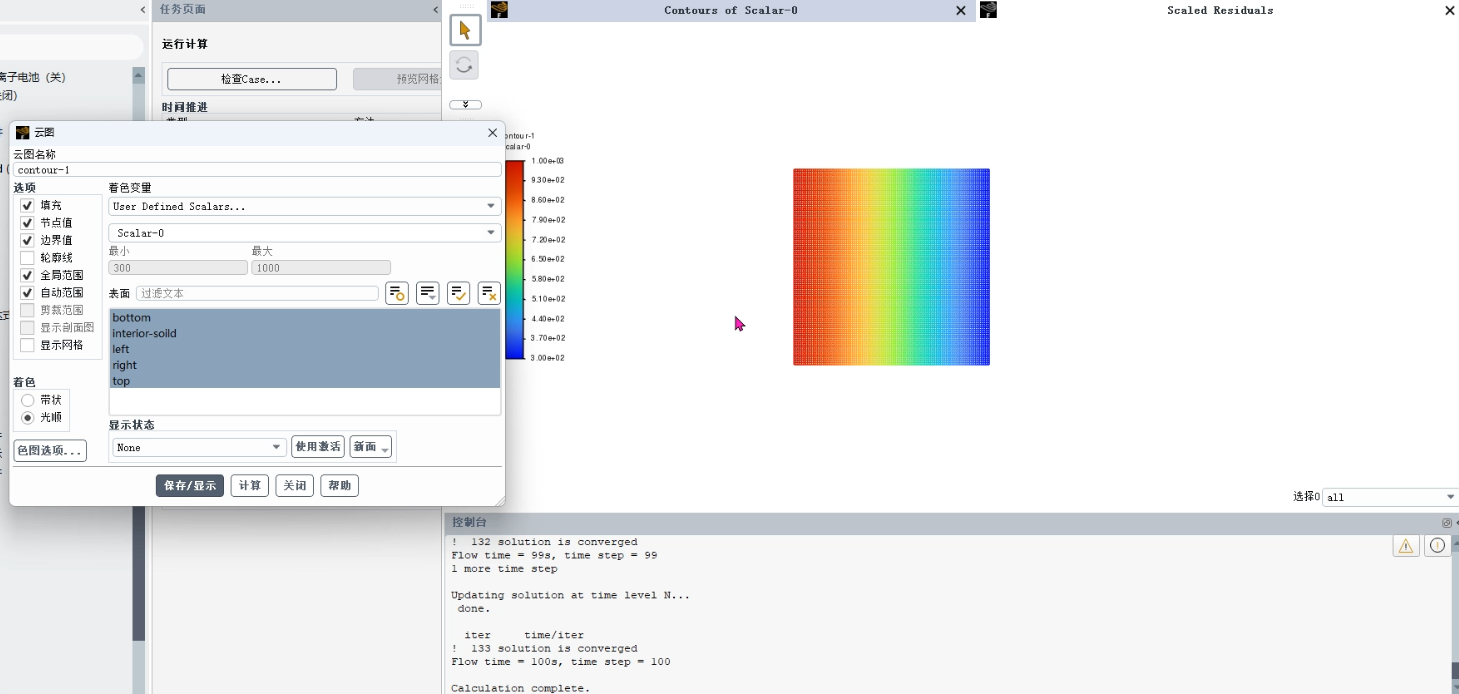Open the 新面 new surface dropdown
The height and width of the screenshot is (694, 1459).
(370, 447)
